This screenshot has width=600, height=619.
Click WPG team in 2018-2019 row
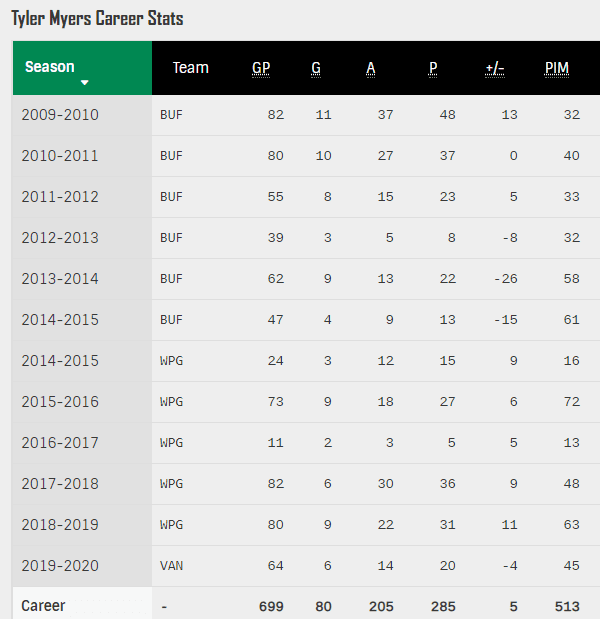point(172,525)
